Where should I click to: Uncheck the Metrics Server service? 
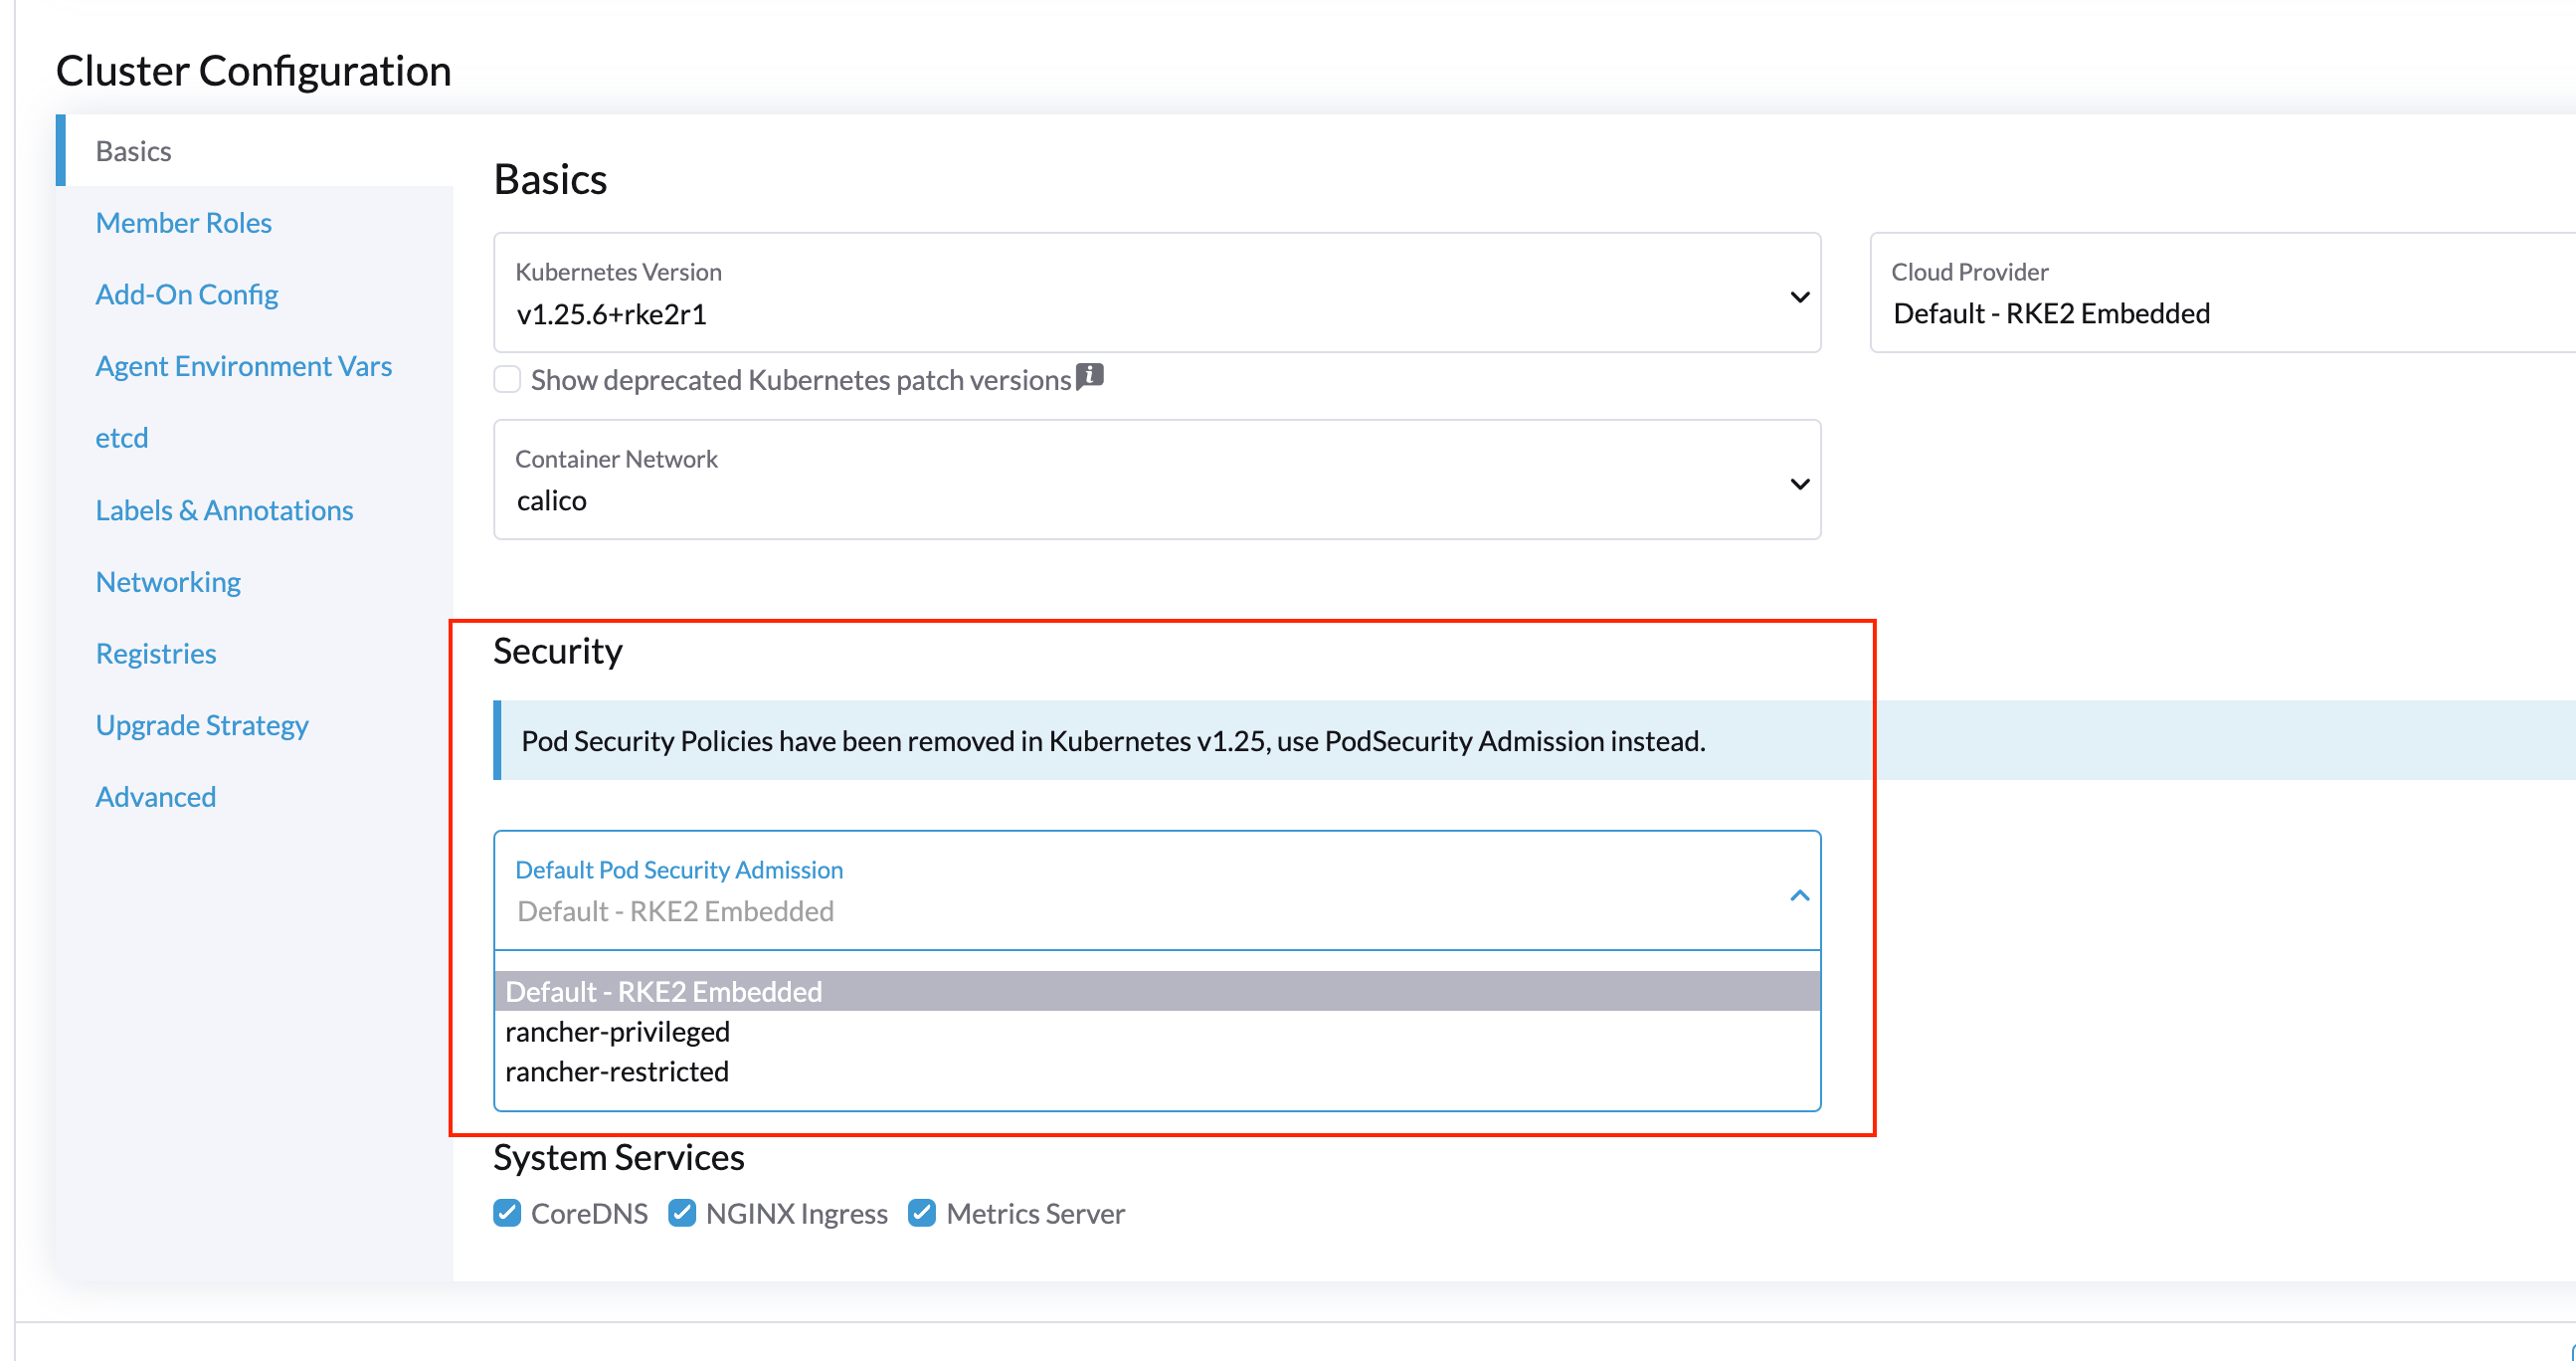[921, 1212]
